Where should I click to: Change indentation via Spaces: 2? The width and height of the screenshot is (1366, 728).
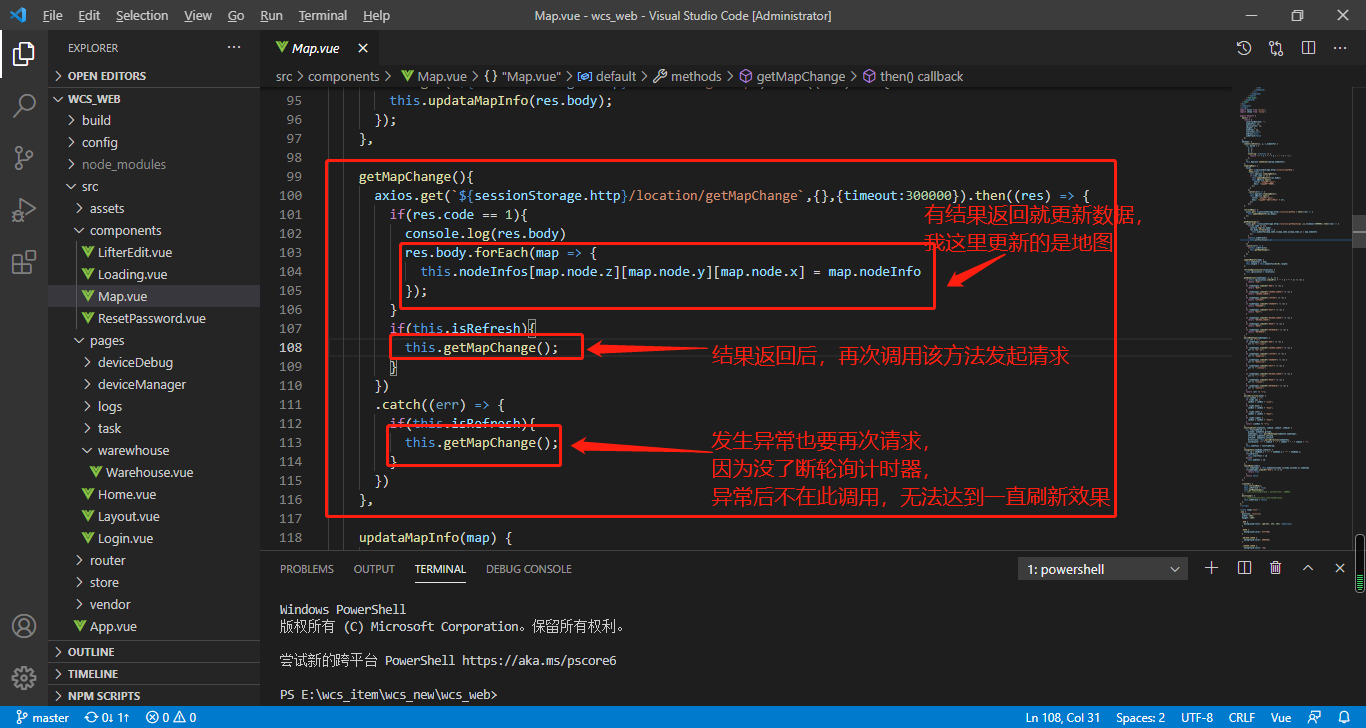(1140, 717)
